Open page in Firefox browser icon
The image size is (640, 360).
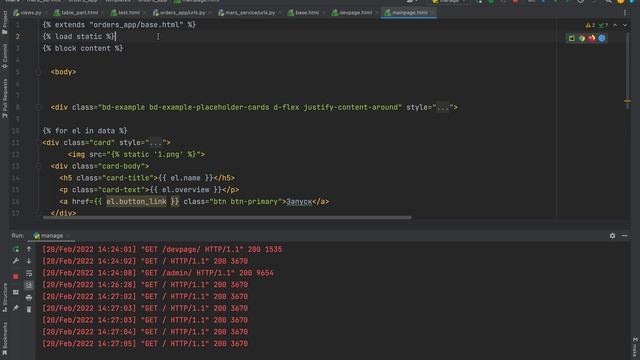tap(592, 38)
